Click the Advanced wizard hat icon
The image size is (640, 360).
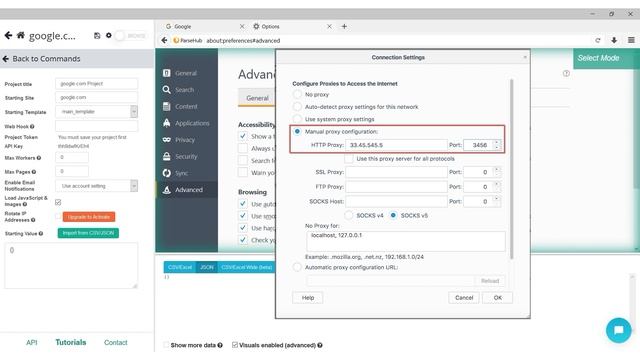167,190
